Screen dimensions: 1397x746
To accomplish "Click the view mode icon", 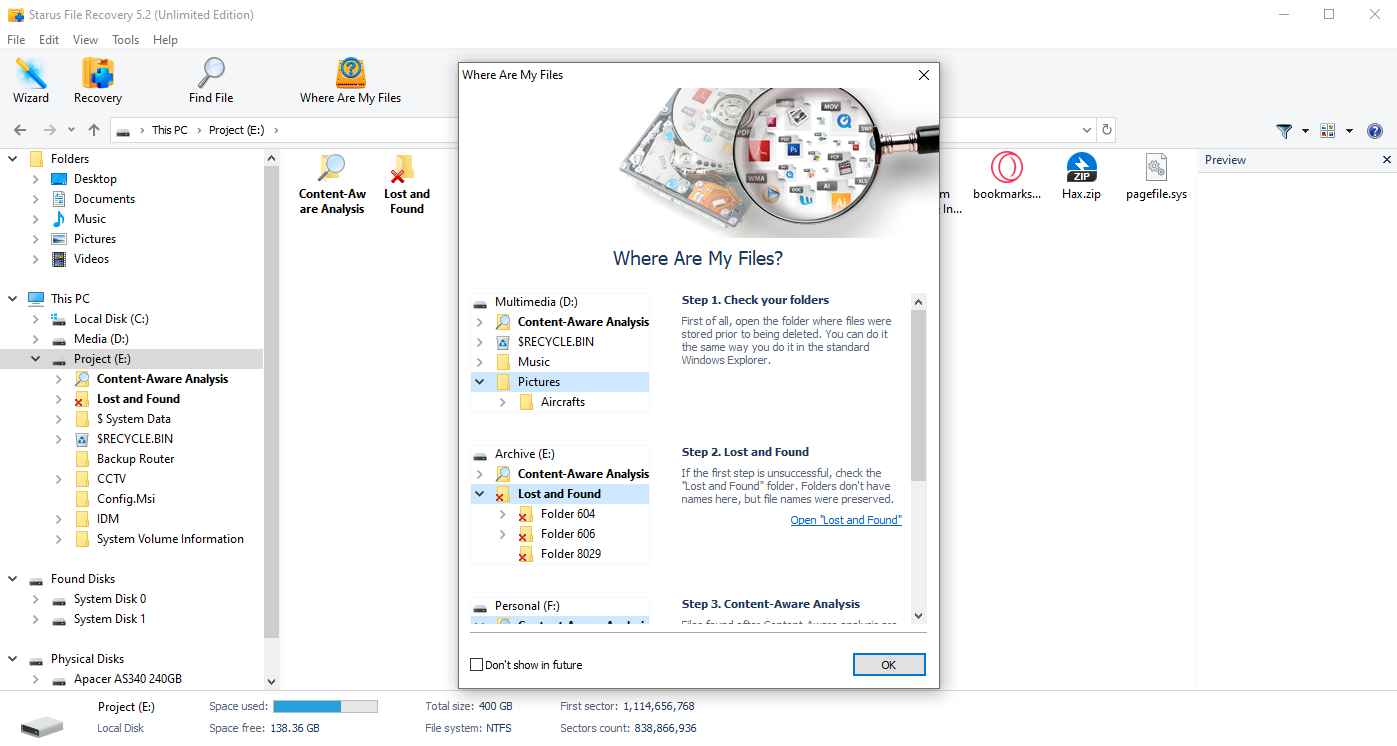I will [x=1328, y=131].
